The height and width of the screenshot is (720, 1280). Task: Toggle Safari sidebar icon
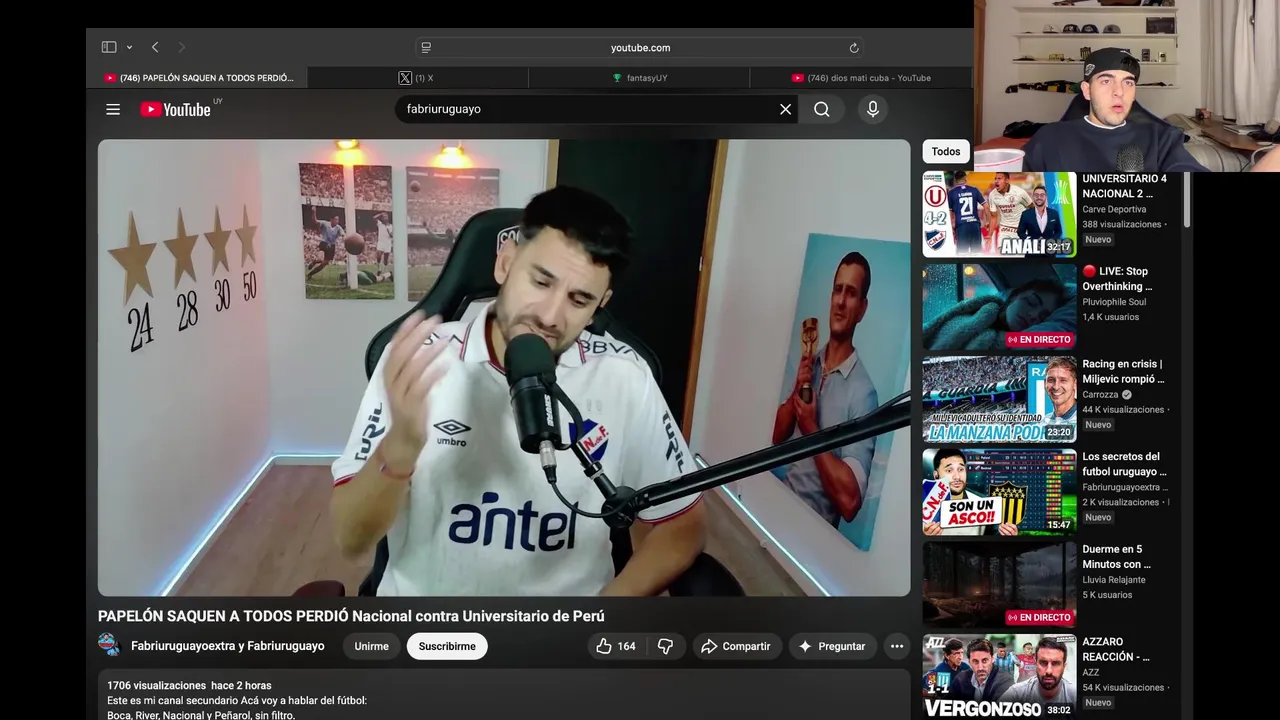pos(109,47)
